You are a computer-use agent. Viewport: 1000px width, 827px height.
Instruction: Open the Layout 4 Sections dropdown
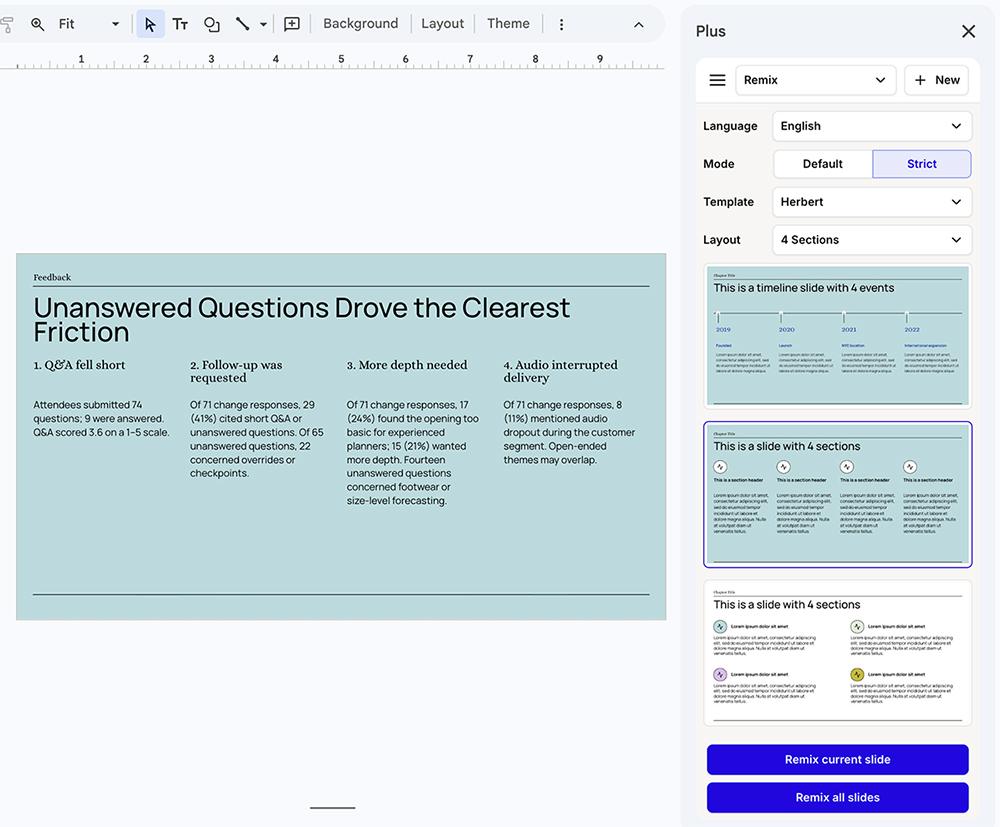click(872, 240)
